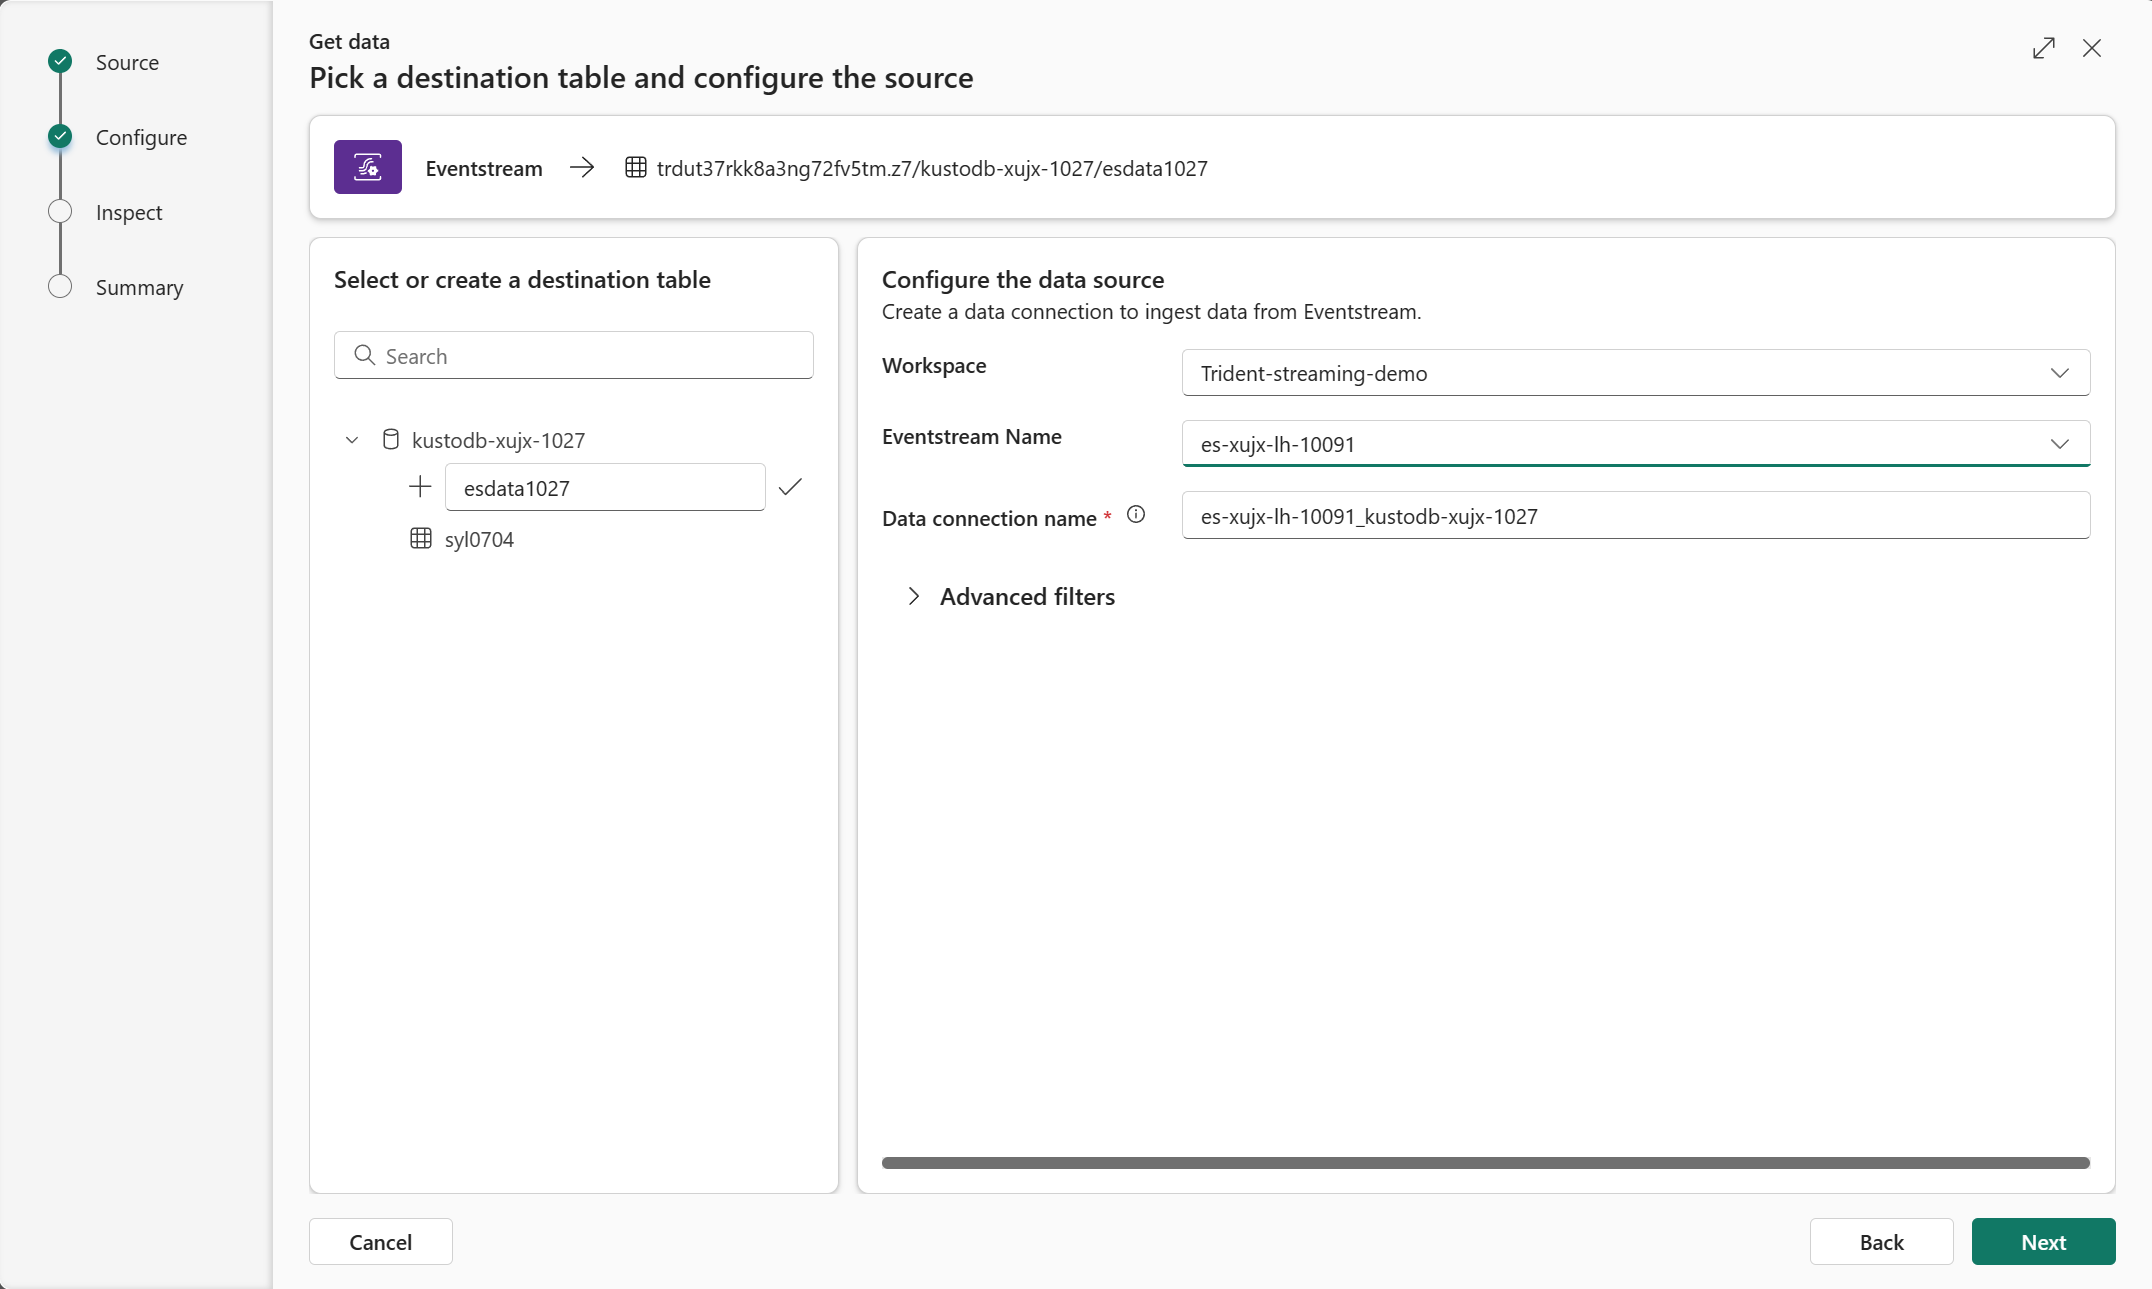Go to the Summary step
Image resolution: width=2152 pixels, height=1289 pixels.
(139, 287)
